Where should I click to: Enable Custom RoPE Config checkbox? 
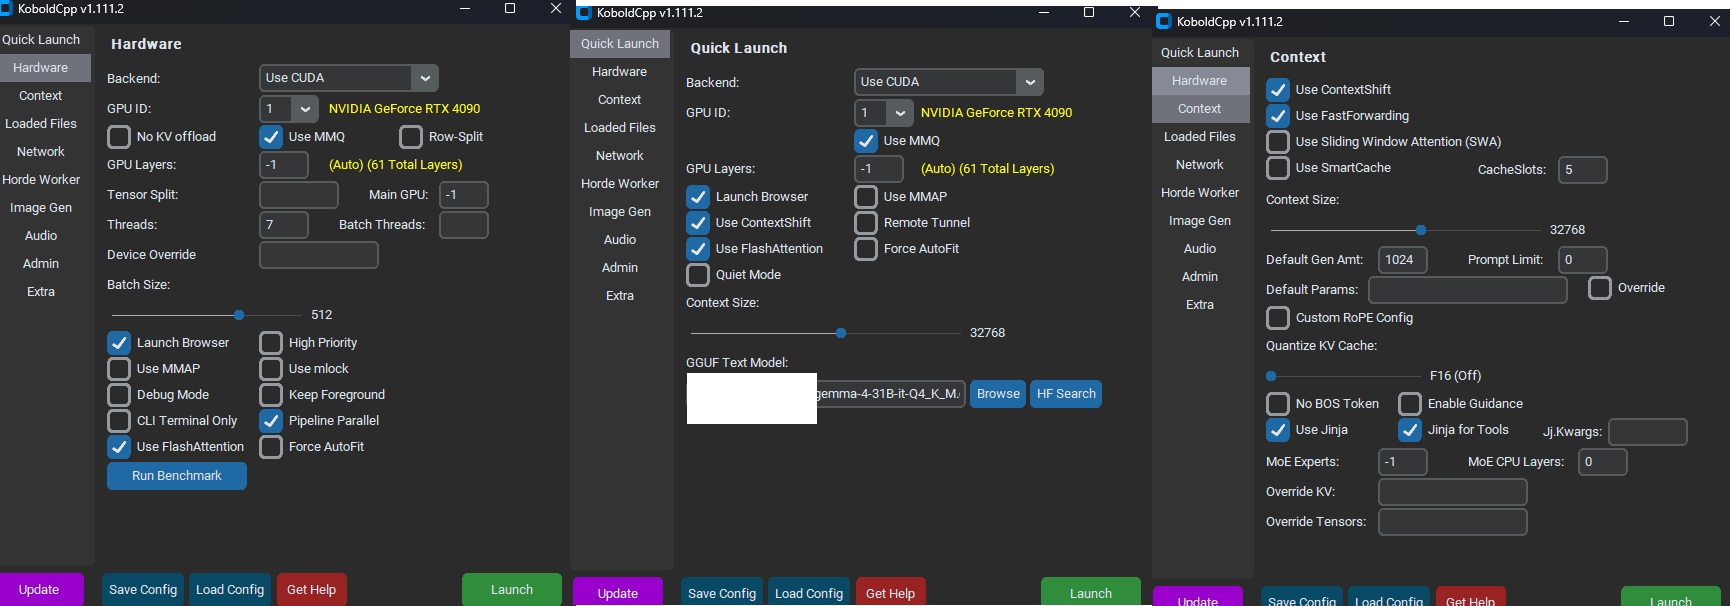pyautogui.click(x=1278, y=317)
